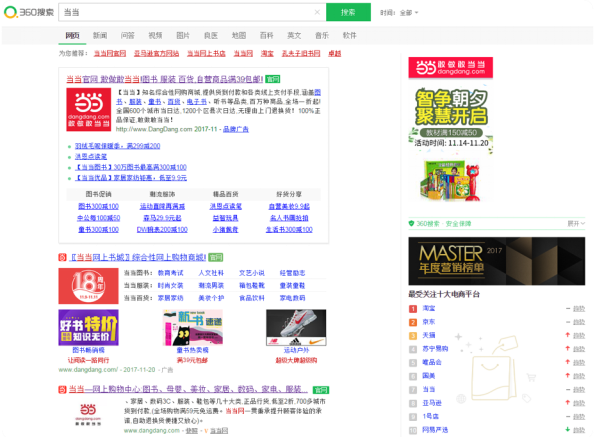Click the 好书特价 promo image
Screen dimensions: 595x438
[88, 327]
